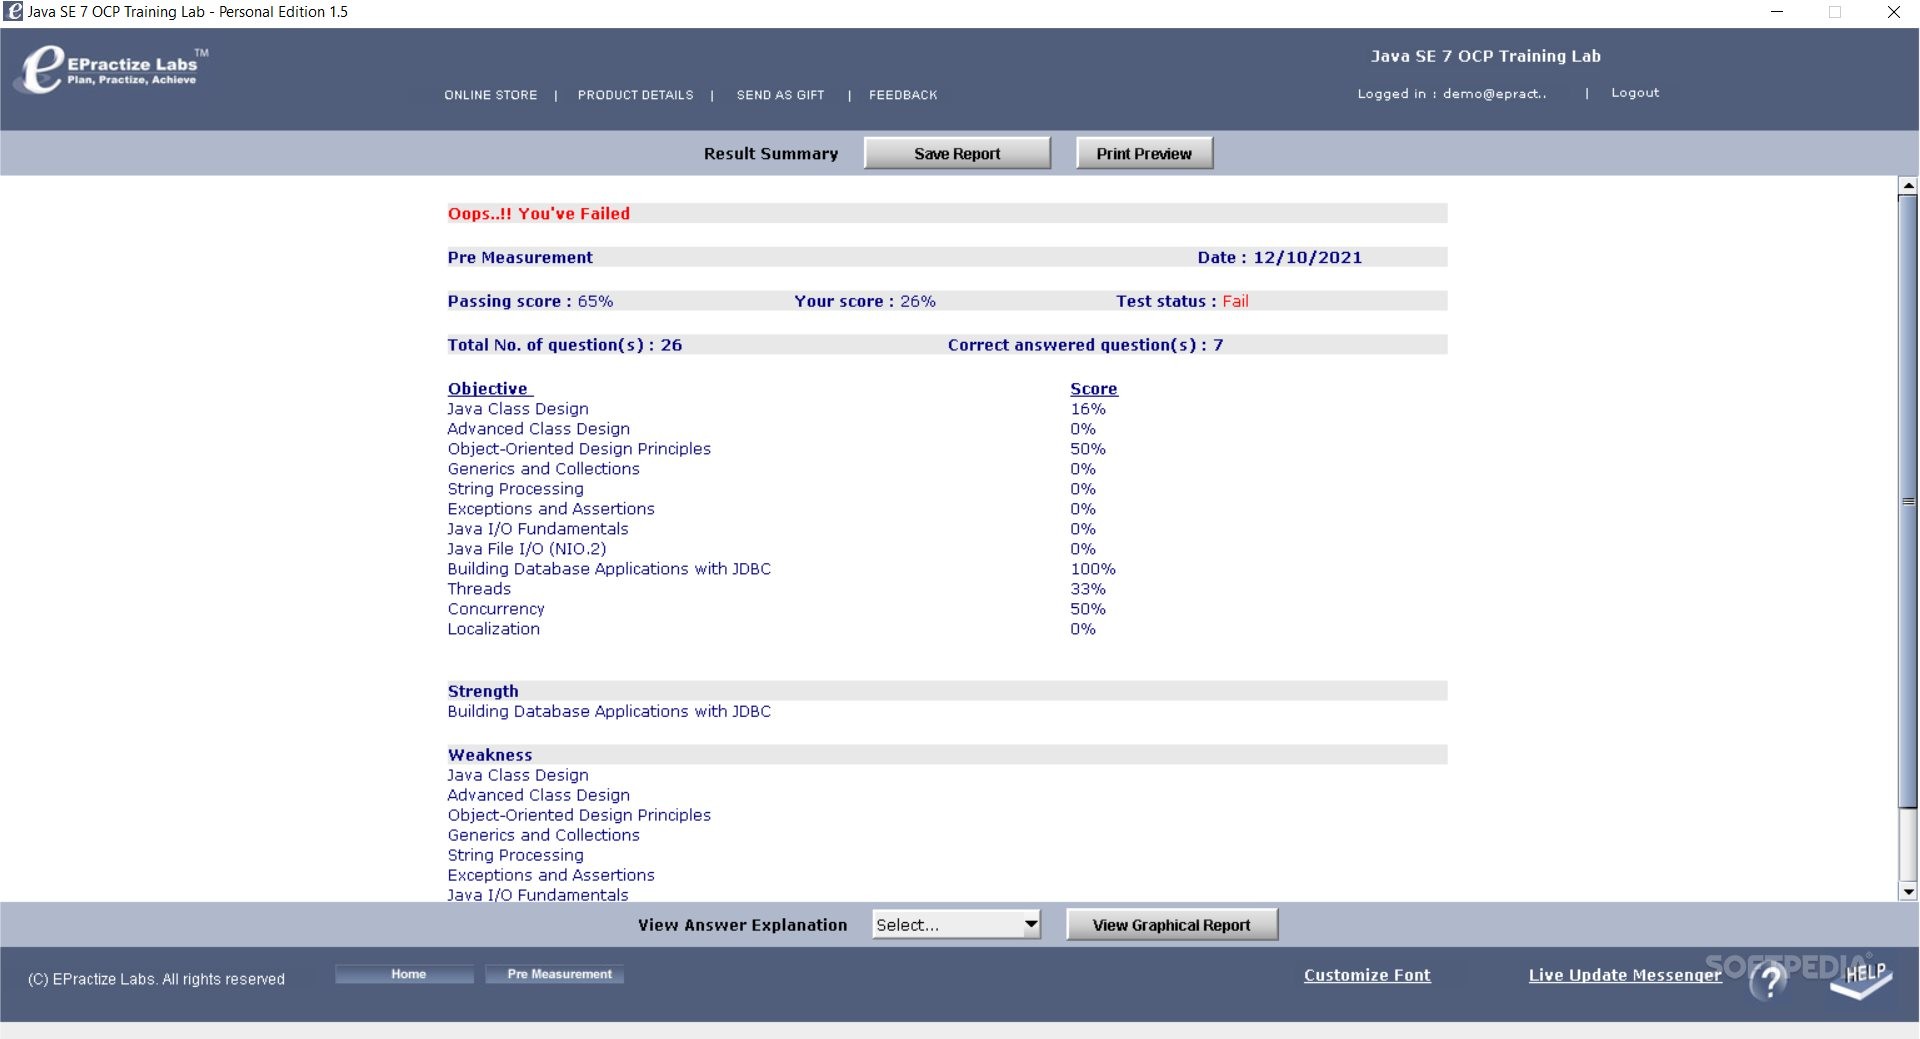Open the ONLINE STORE menu item

(491, 95)
